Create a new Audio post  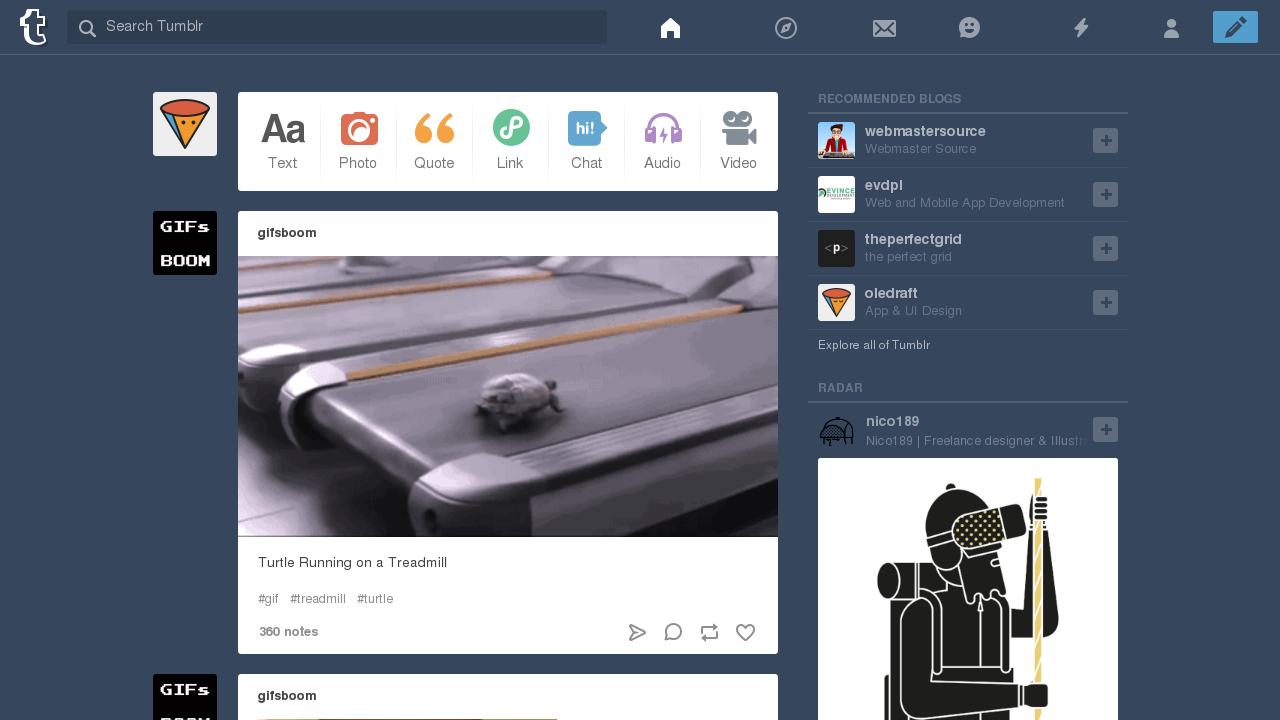point(662,141)
